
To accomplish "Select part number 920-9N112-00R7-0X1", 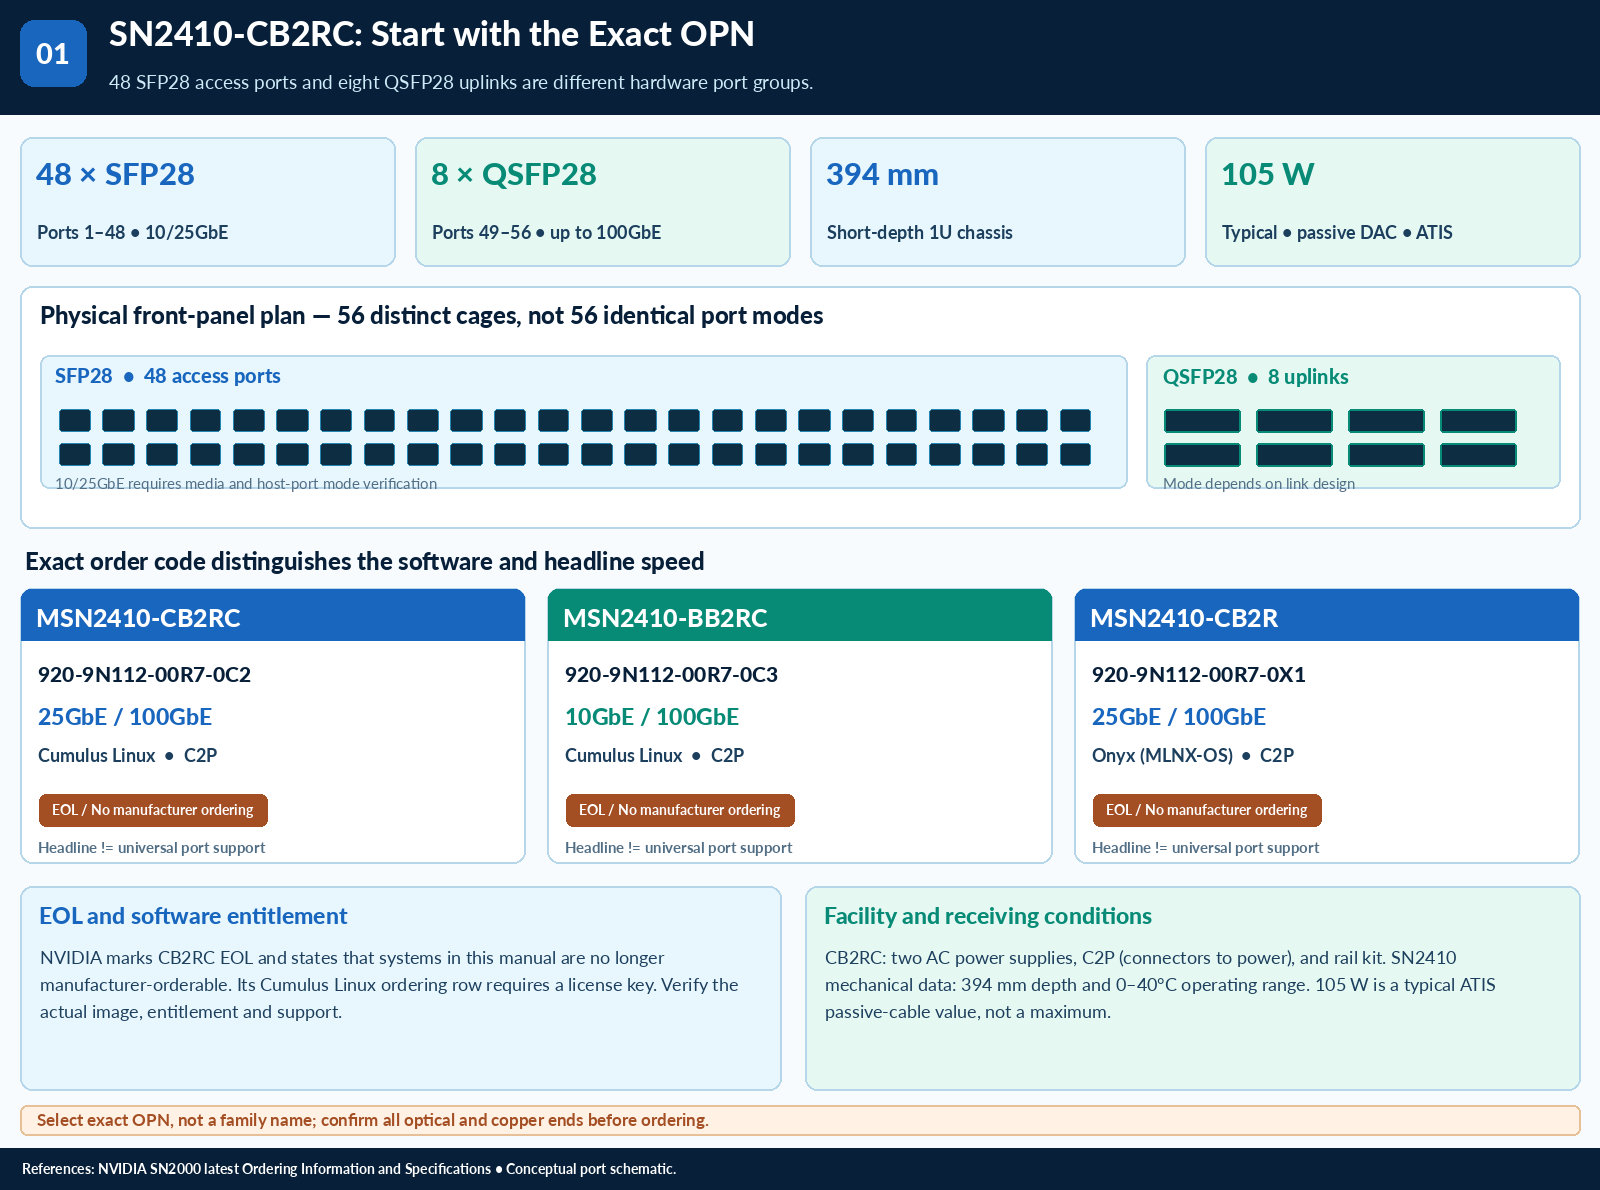I will (x=1199, y=675).
